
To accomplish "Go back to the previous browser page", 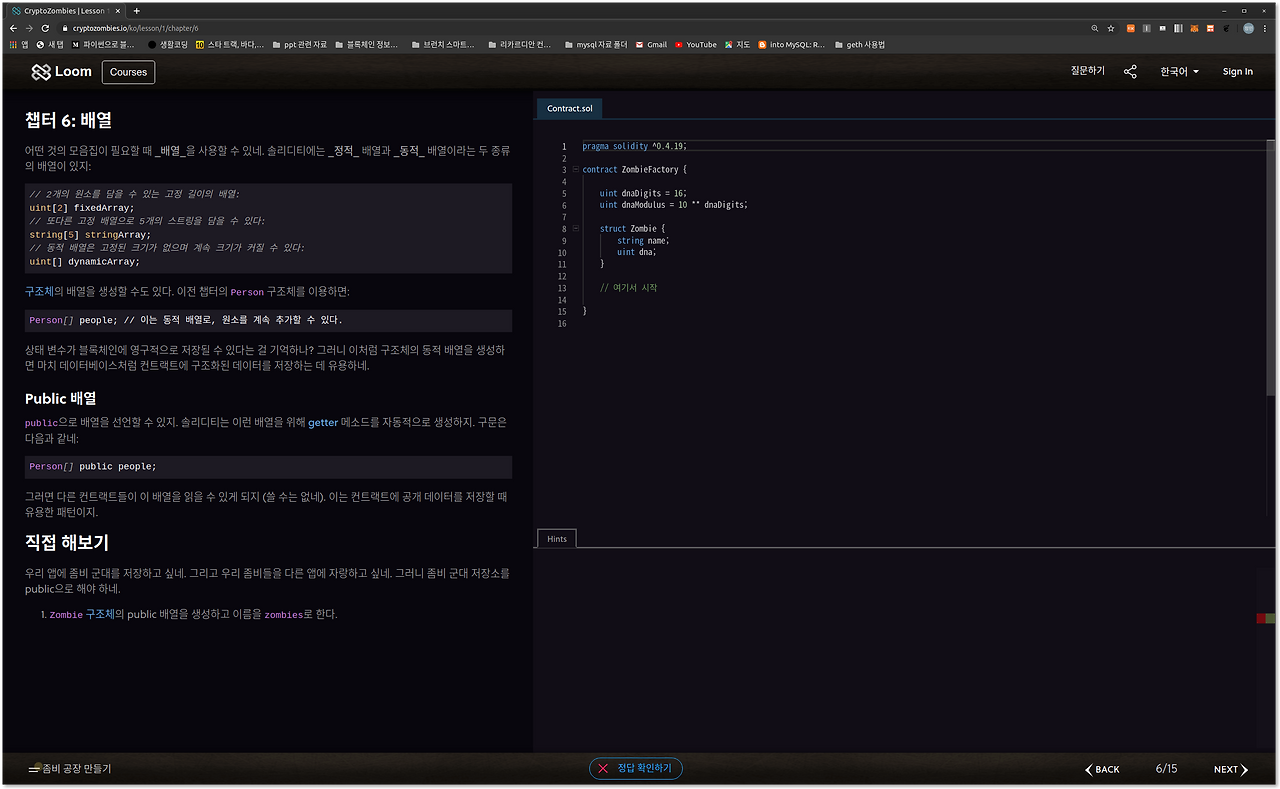I will [x=14, y=28].
